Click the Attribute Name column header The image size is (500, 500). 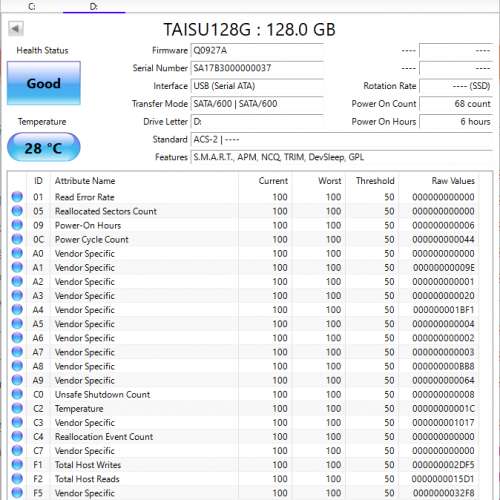click(85, 181)
